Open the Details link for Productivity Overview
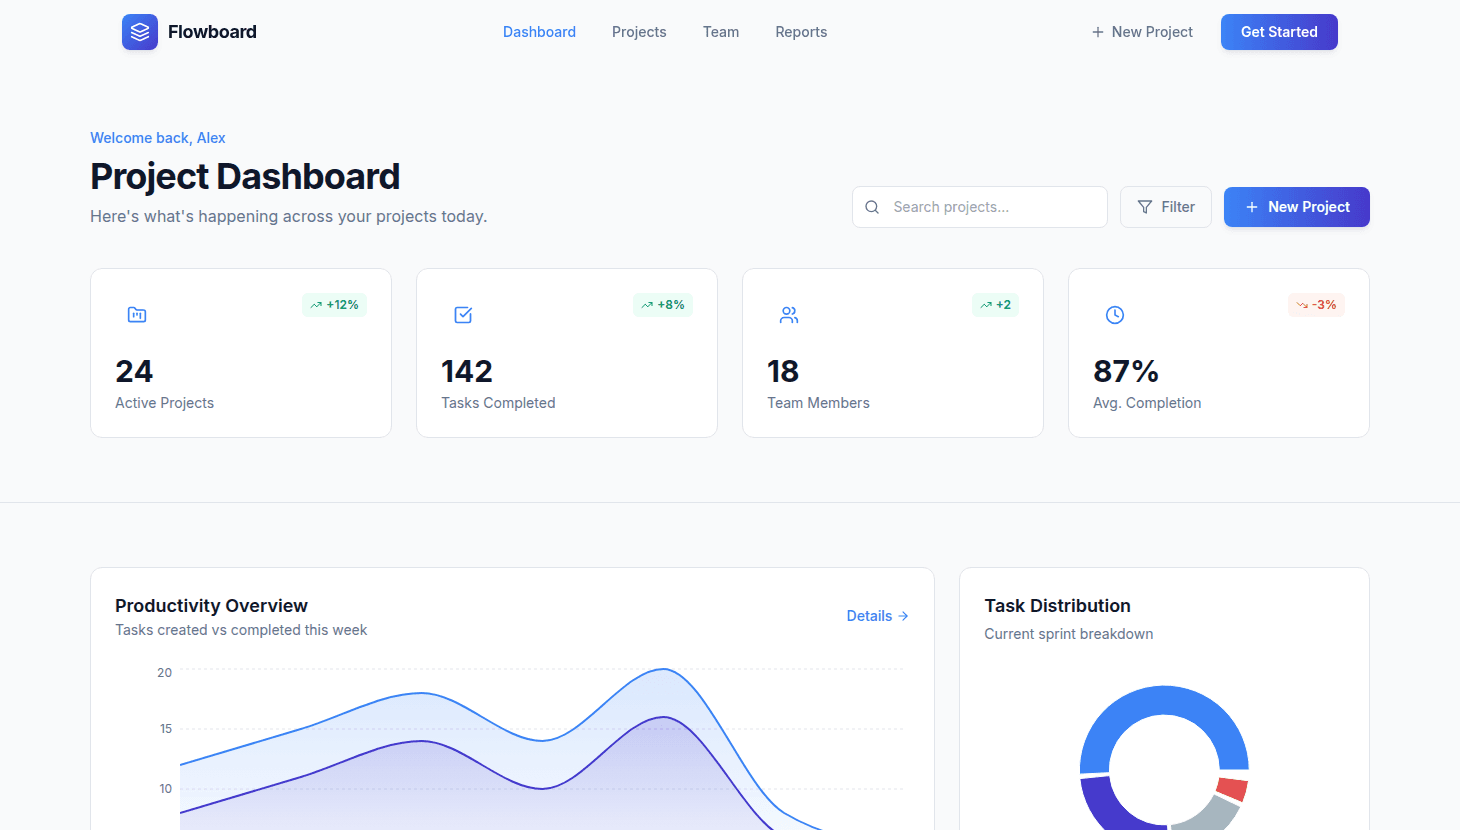This screenshot has width=1460, height=830. (x=877, y=616)
